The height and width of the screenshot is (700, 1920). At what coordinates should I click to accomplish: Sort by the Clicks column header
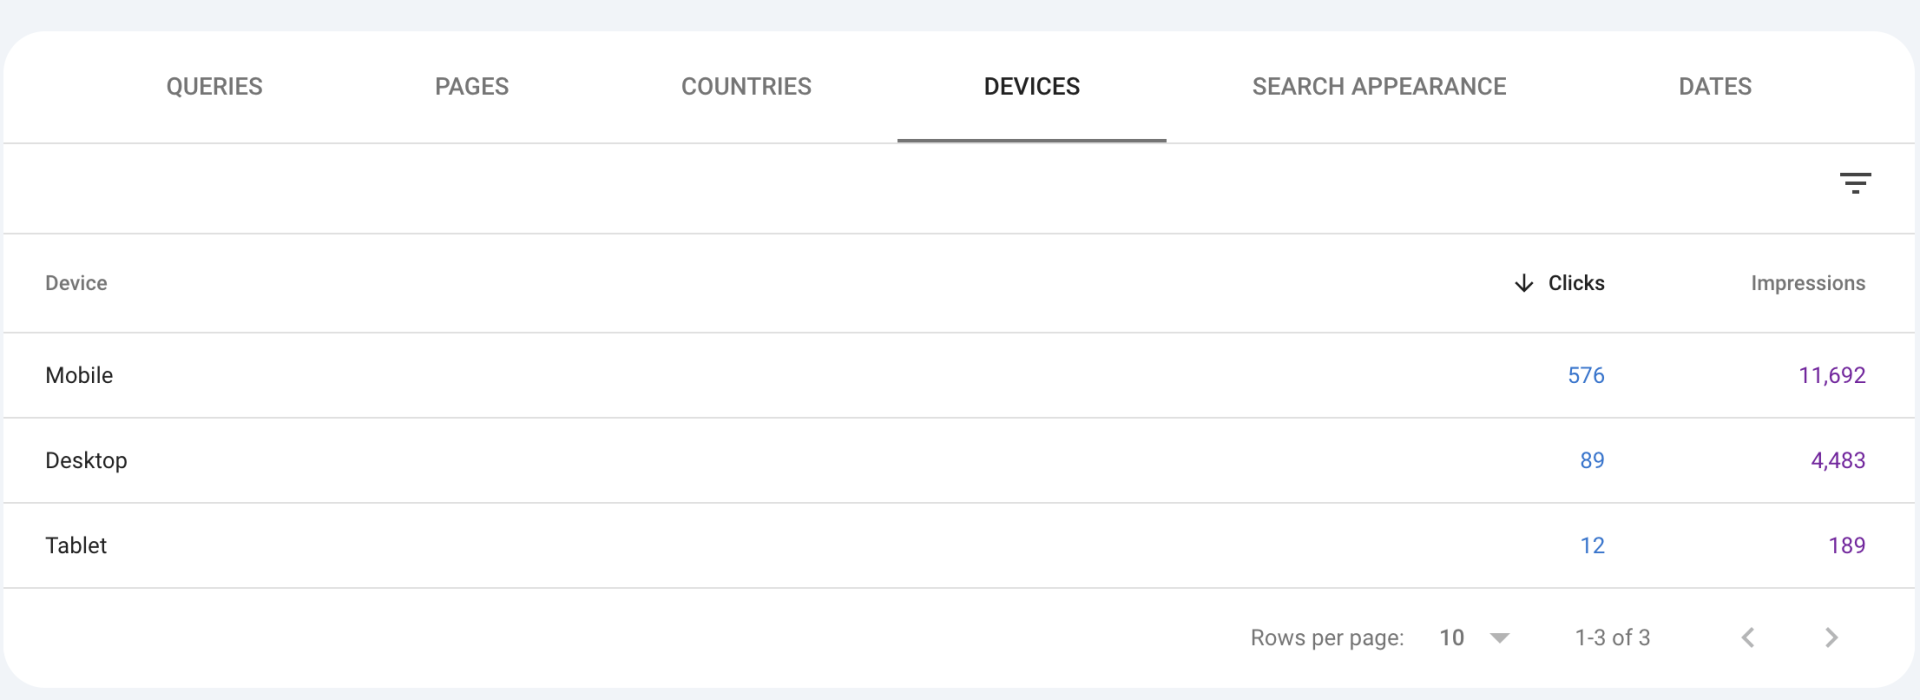[x=1576, y=283]
